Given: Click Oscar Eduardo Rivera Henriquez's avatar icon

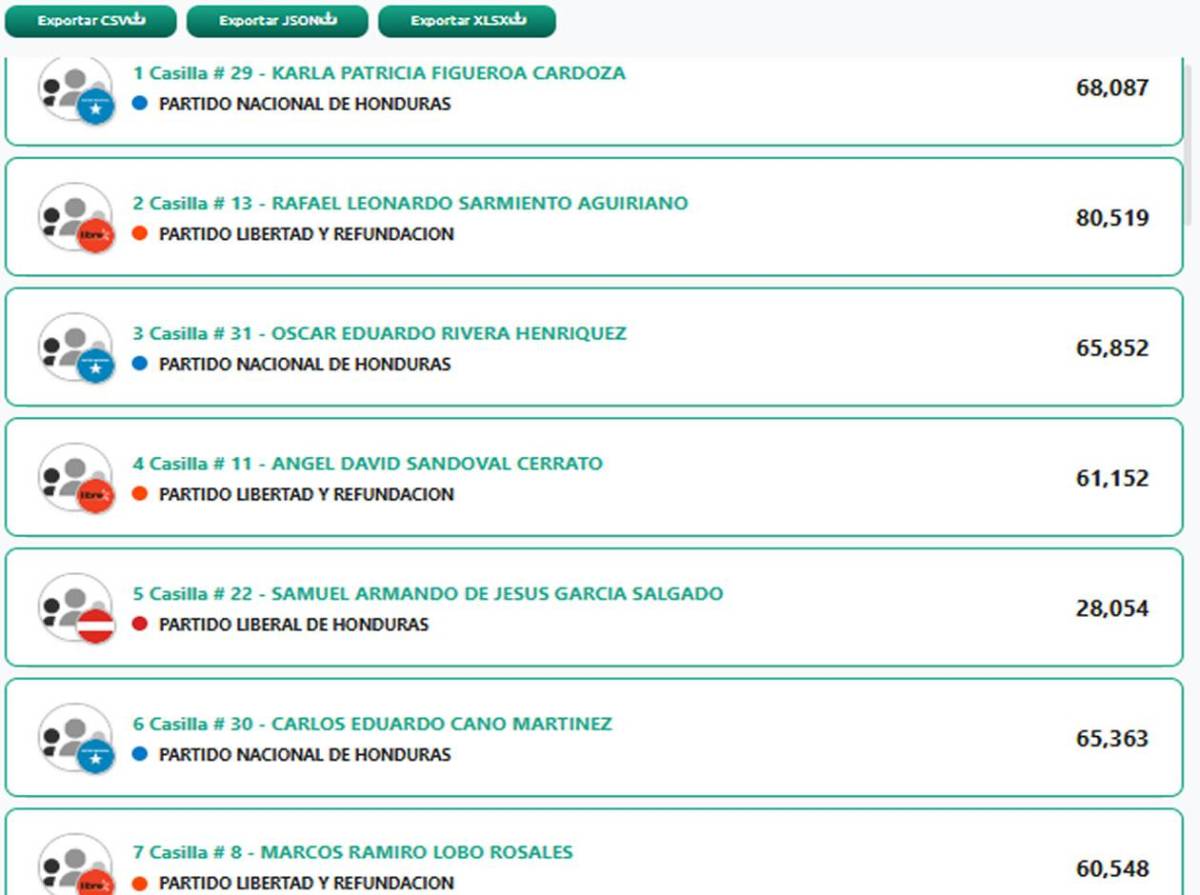Looking at the screenshot, I should click(76, 348).
